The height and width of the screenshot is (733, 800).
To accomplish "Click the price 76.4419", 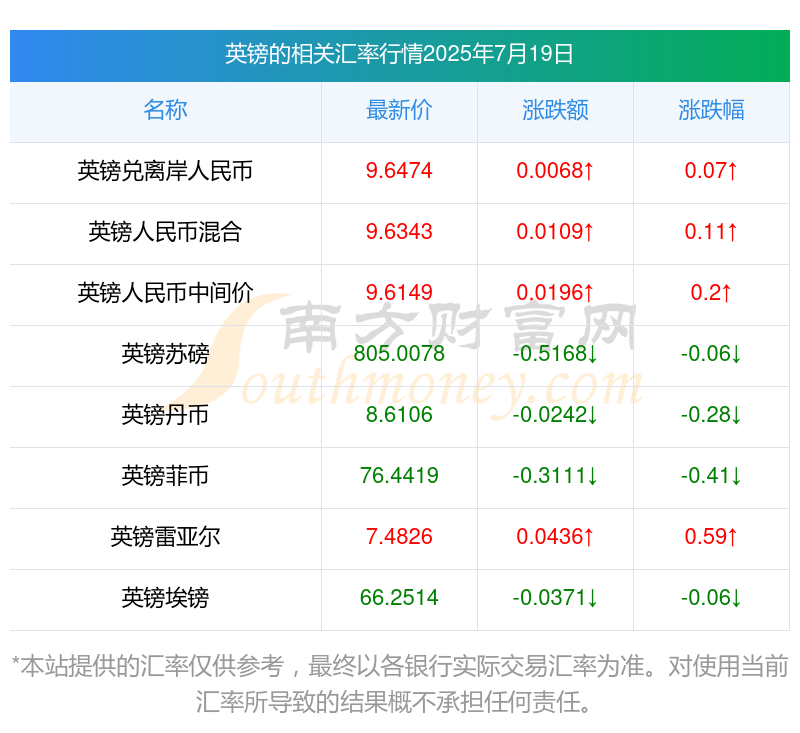I will 399,476.
